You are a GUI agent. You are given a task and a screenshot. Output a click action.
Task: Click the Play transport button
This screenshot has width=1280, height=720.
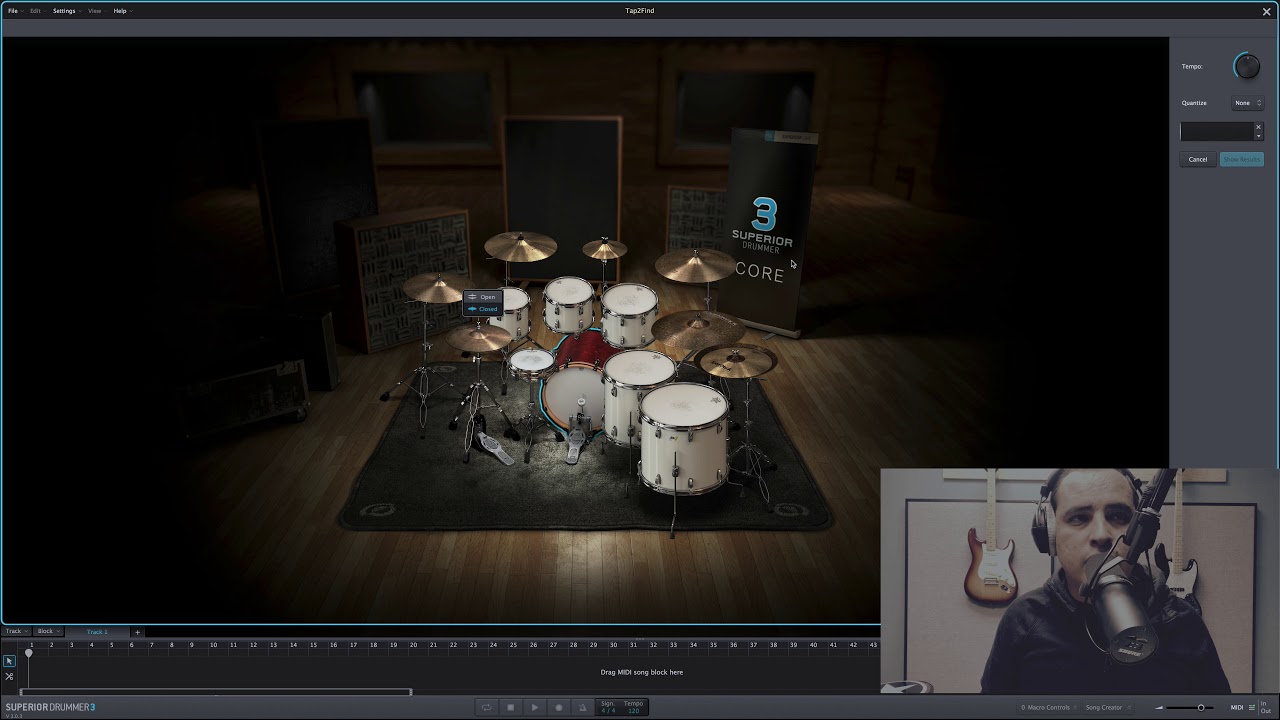(x=534, y=707)
